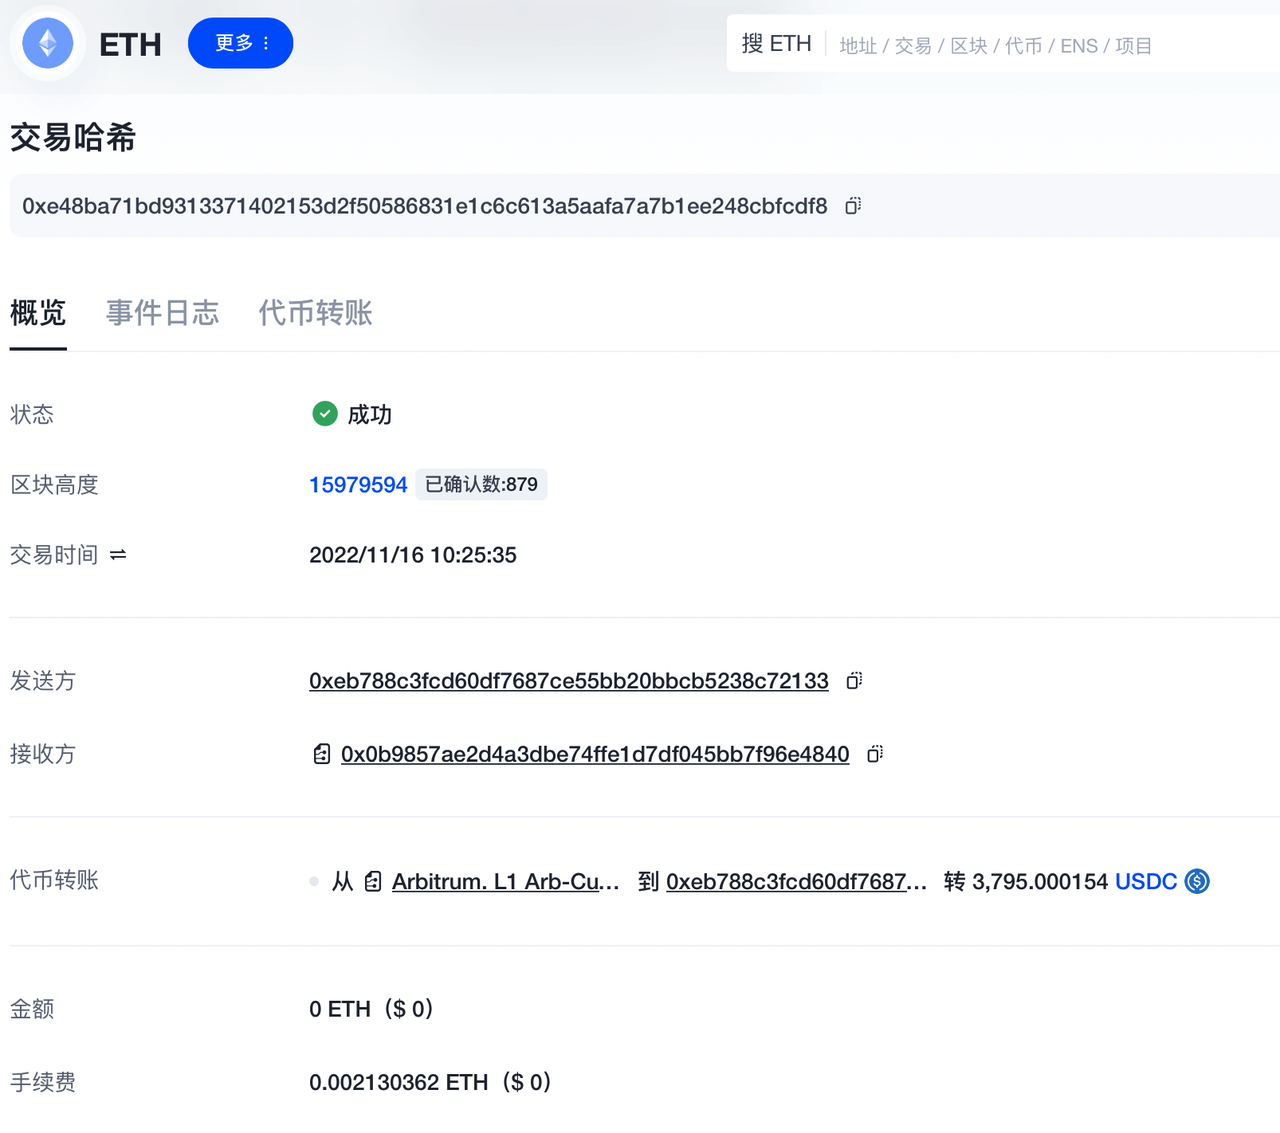Click the green success status checkmark
The width and height of the screenshot is (1280, 1133).
[325, 414]
